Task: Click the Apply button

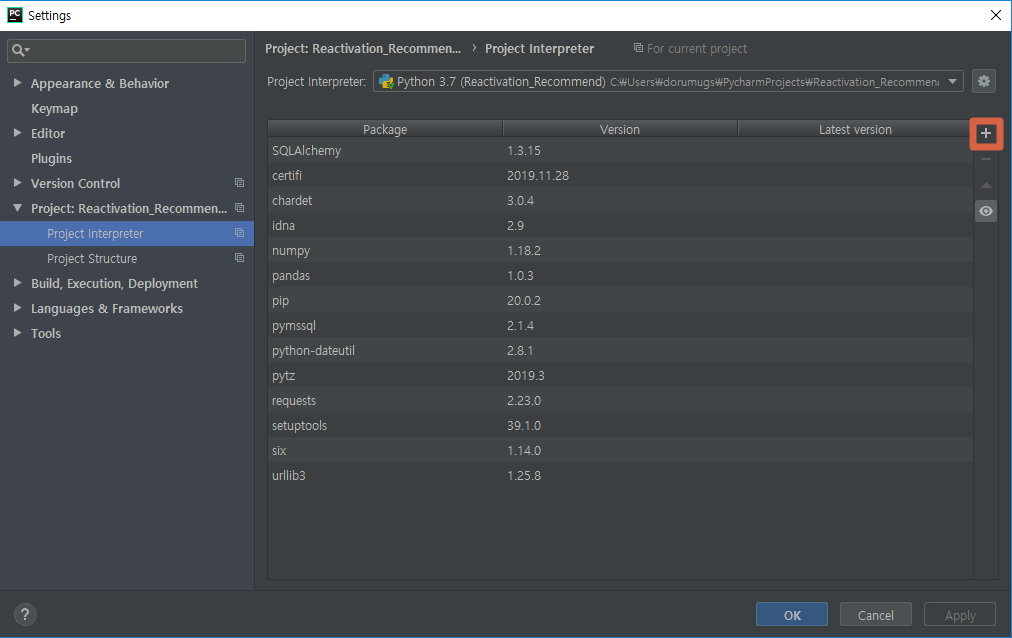Action: pos(960,615)
